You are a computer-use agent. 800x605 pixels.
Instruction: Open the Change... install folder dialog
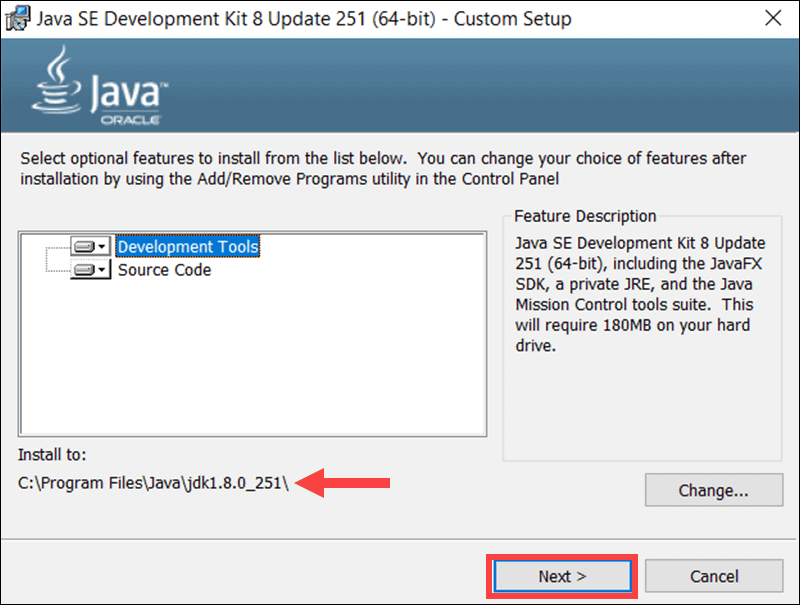click(714, 490)
